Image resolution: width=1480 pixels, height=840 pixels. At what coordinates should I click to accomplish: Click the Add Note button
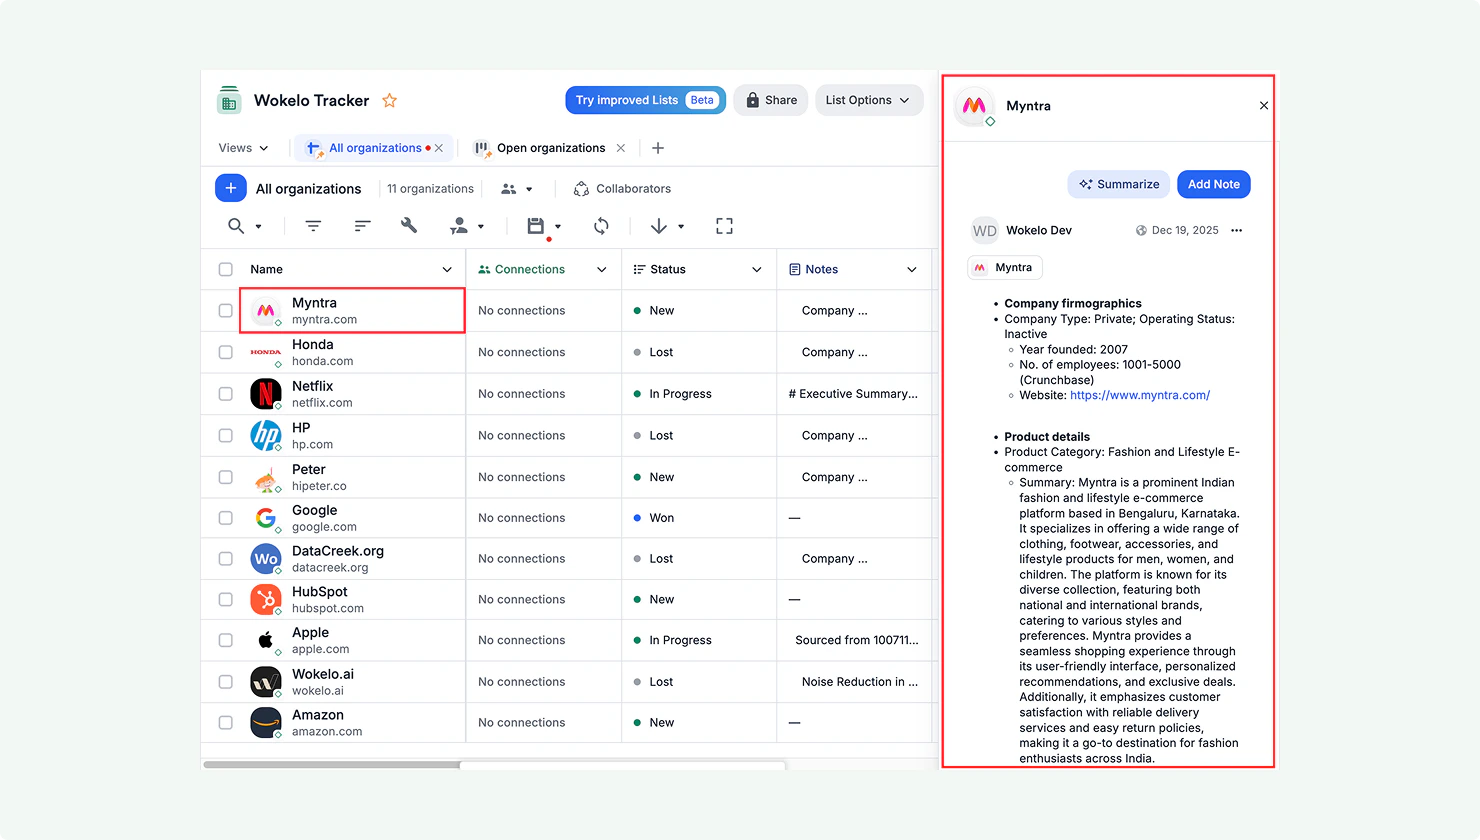click(x=1214, y=184)
